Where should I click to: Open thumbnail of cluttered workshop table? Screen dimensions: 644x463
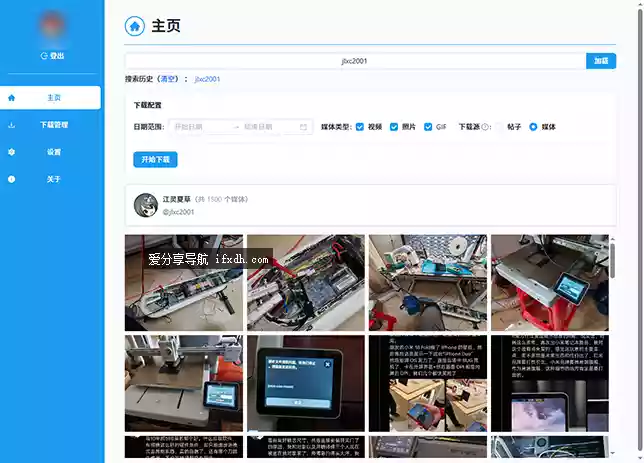pyautogui.click(x=428, y=283)
